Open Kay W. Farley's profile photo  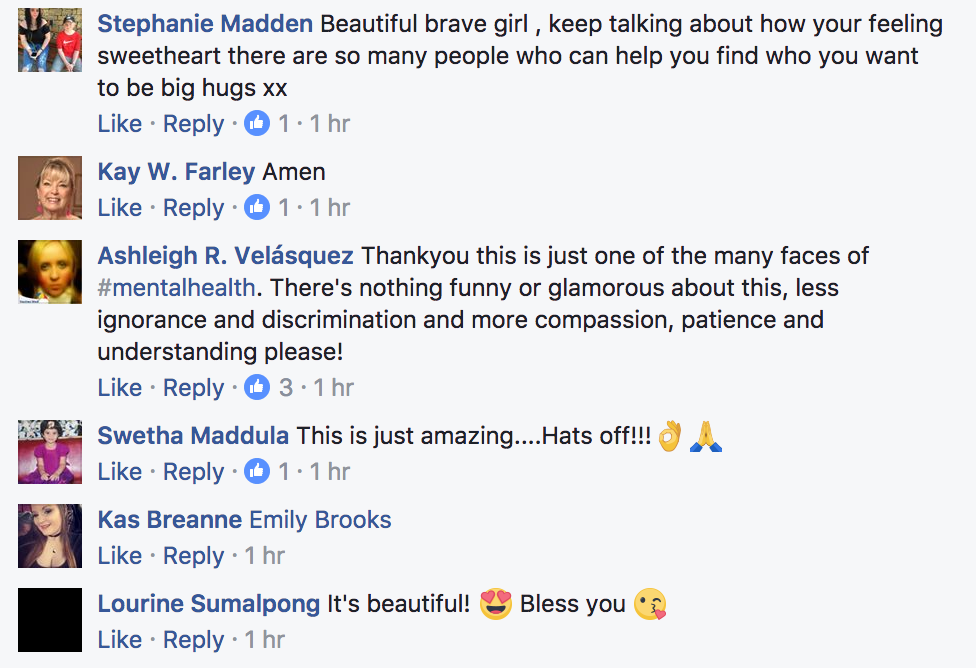[x=50, y=188]
